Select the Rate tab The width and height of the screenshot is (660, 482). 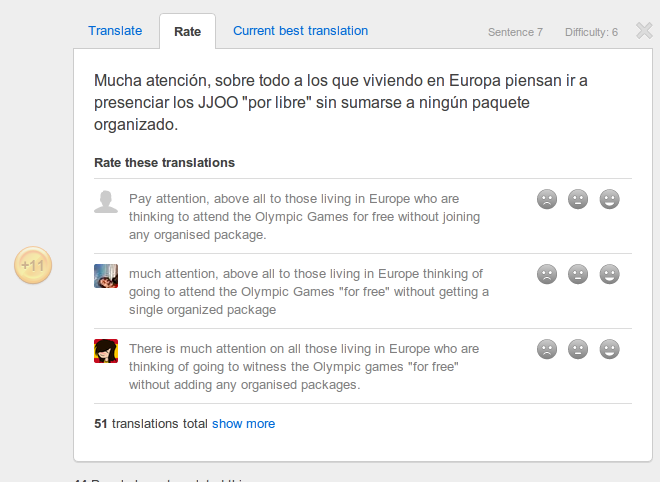187,32
